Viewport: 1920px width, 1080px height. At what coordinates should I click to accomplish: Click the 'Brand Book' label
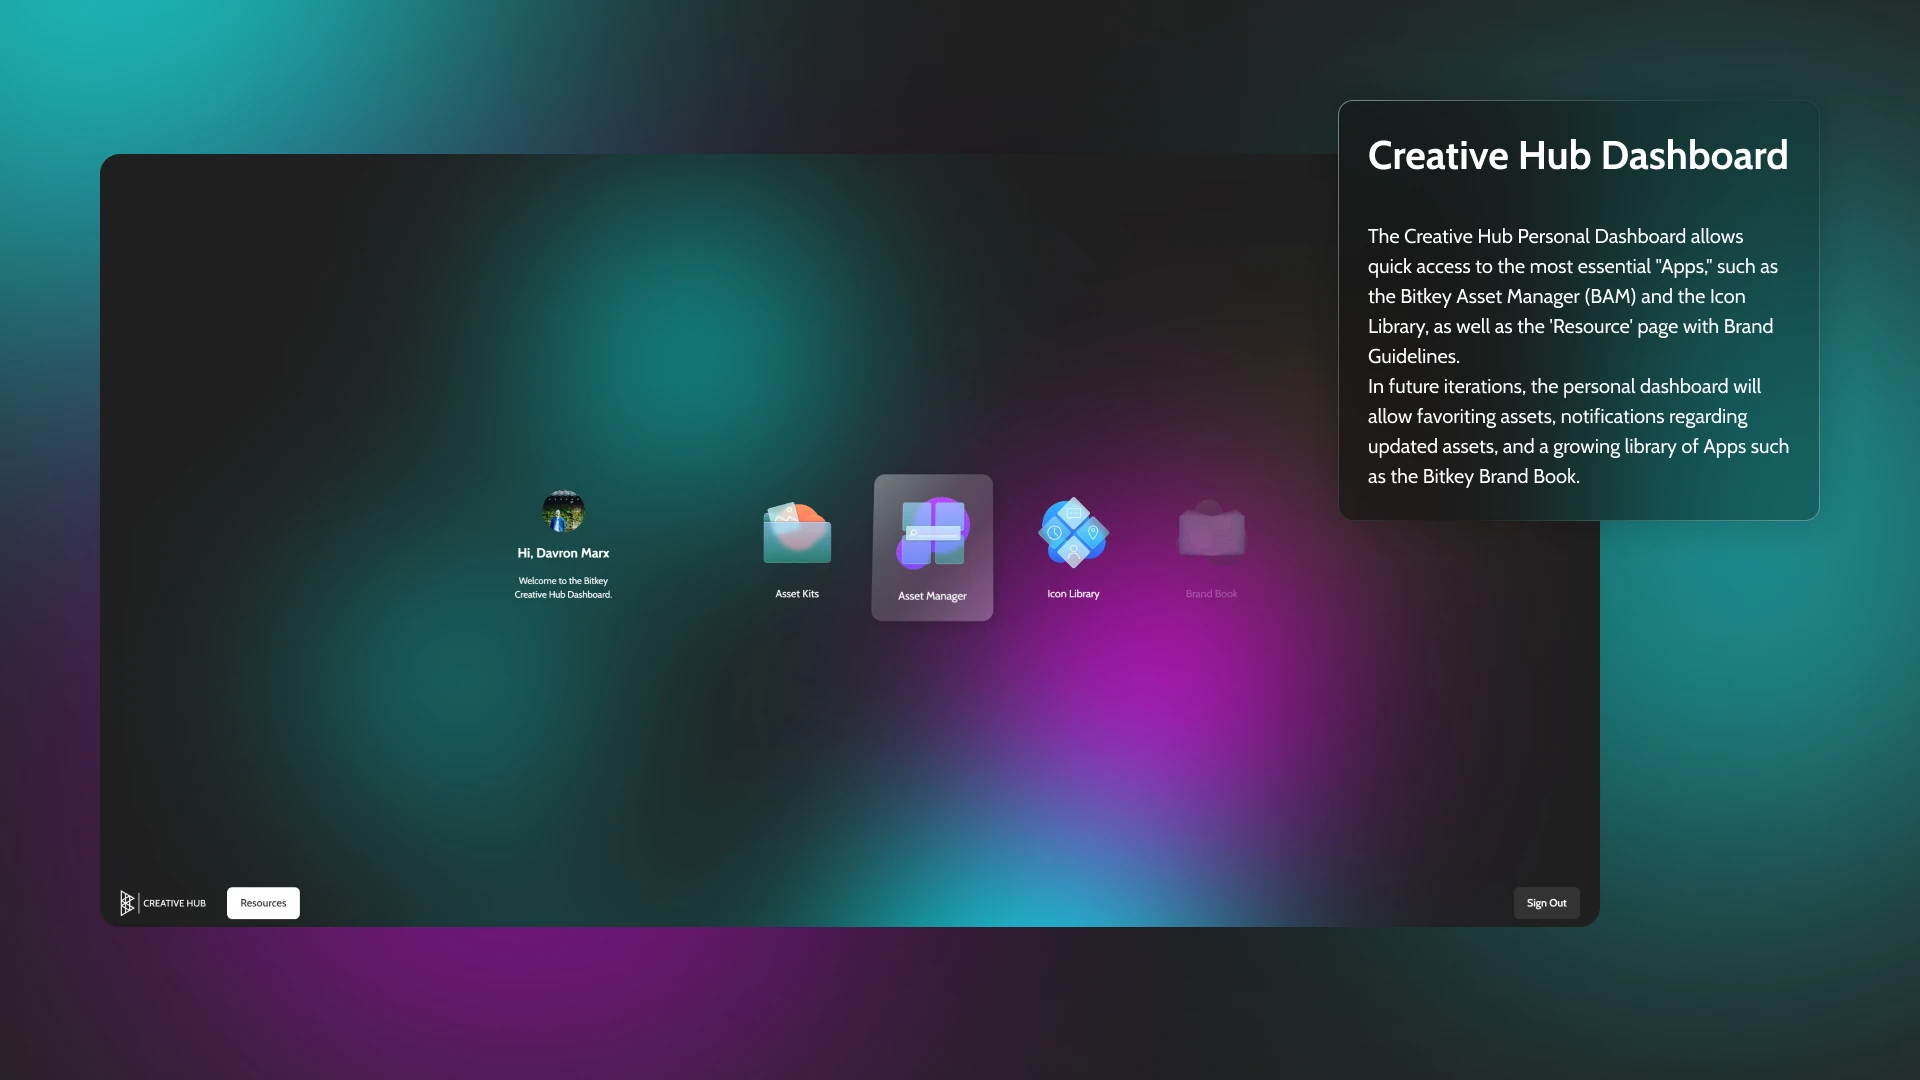[1211, 594]
